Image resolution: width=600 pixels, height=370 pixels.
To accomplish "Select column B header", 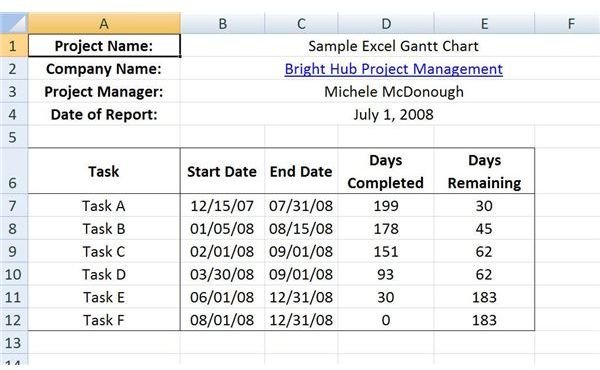I will [x=222, y=23].
